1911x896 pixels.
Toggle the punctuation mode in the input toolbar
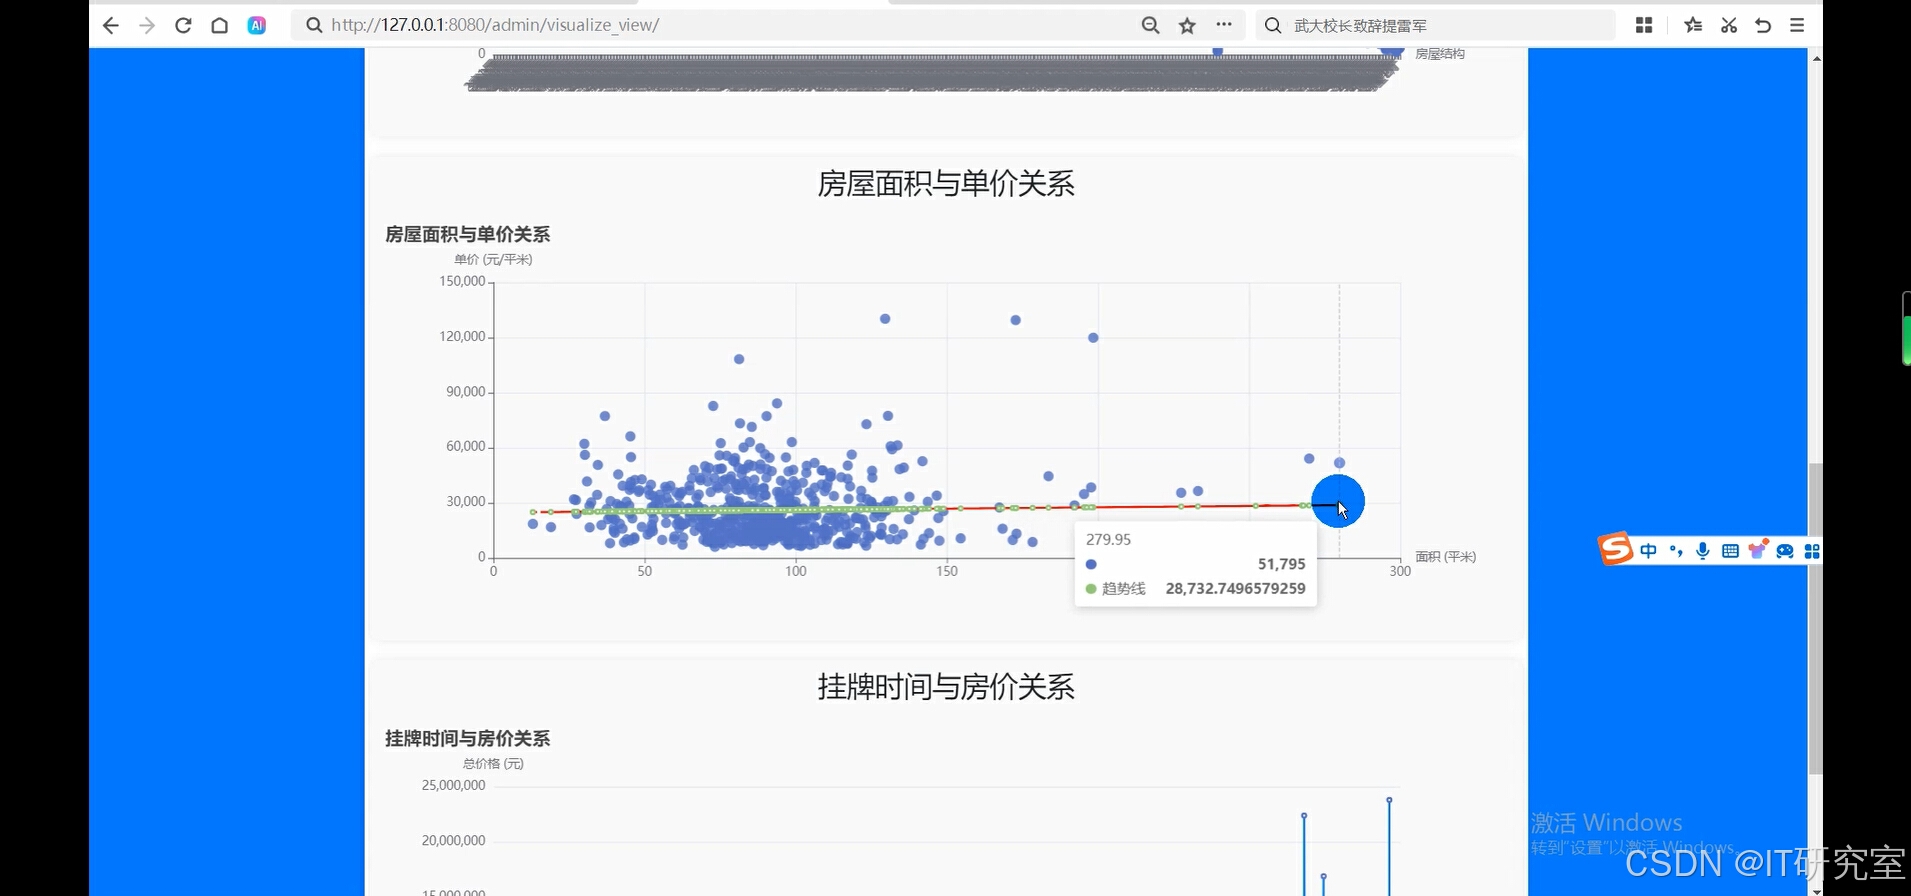click(1675, 551)
